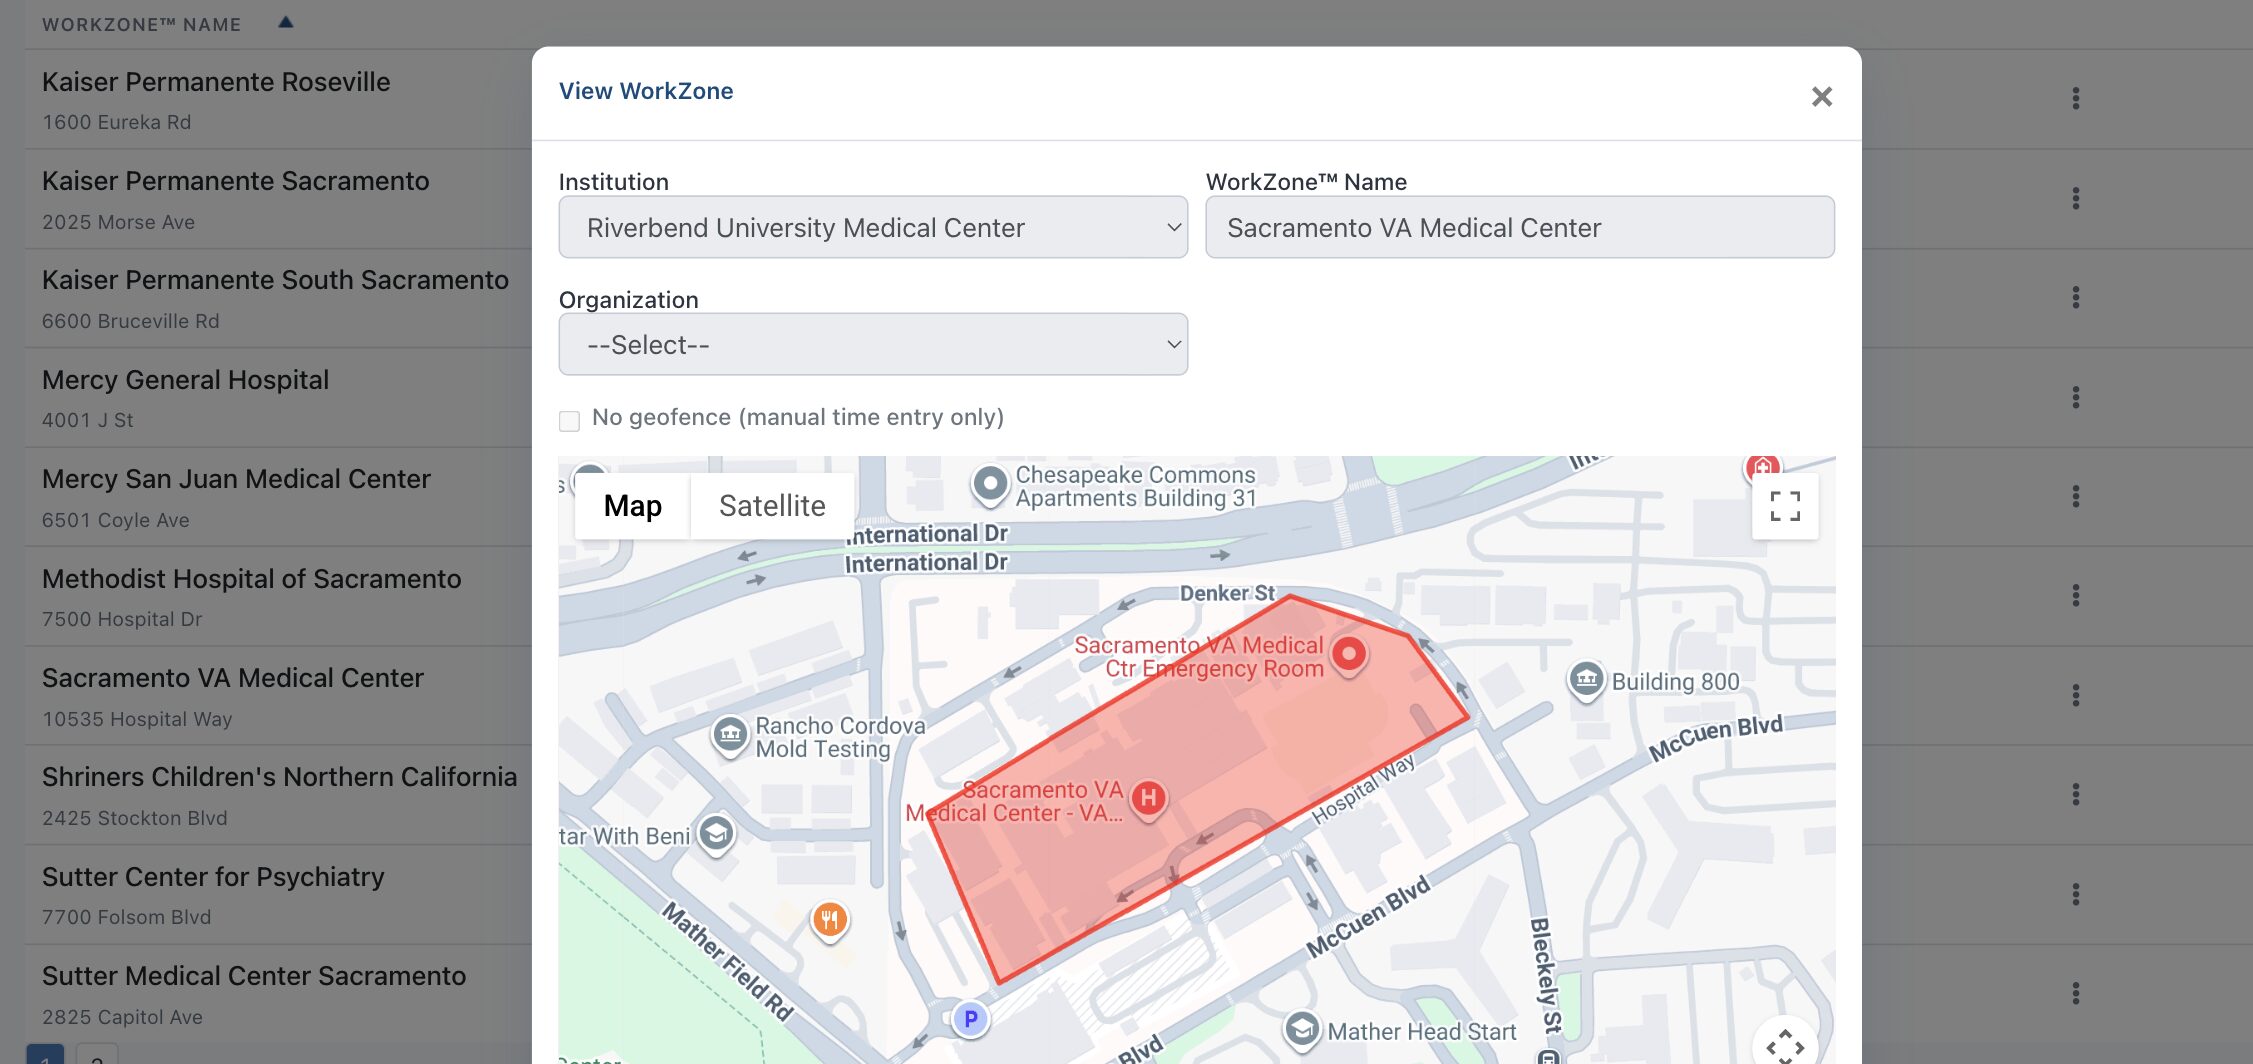Switch the map to Satellite view
This screenshot has width=2253, height=1064.
pos(772,506)
